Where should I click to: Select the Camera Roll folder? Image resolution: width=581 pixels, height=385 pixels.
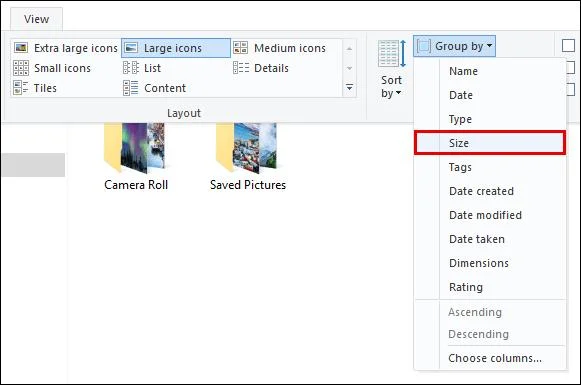(x=136, y=157)
